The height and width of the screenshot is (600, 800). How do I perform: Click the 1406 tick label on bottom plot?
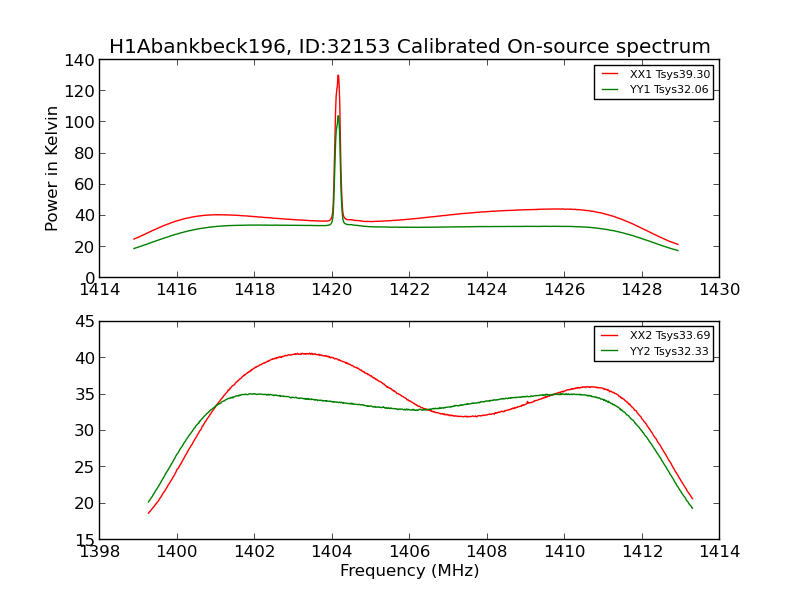point(410,552)
